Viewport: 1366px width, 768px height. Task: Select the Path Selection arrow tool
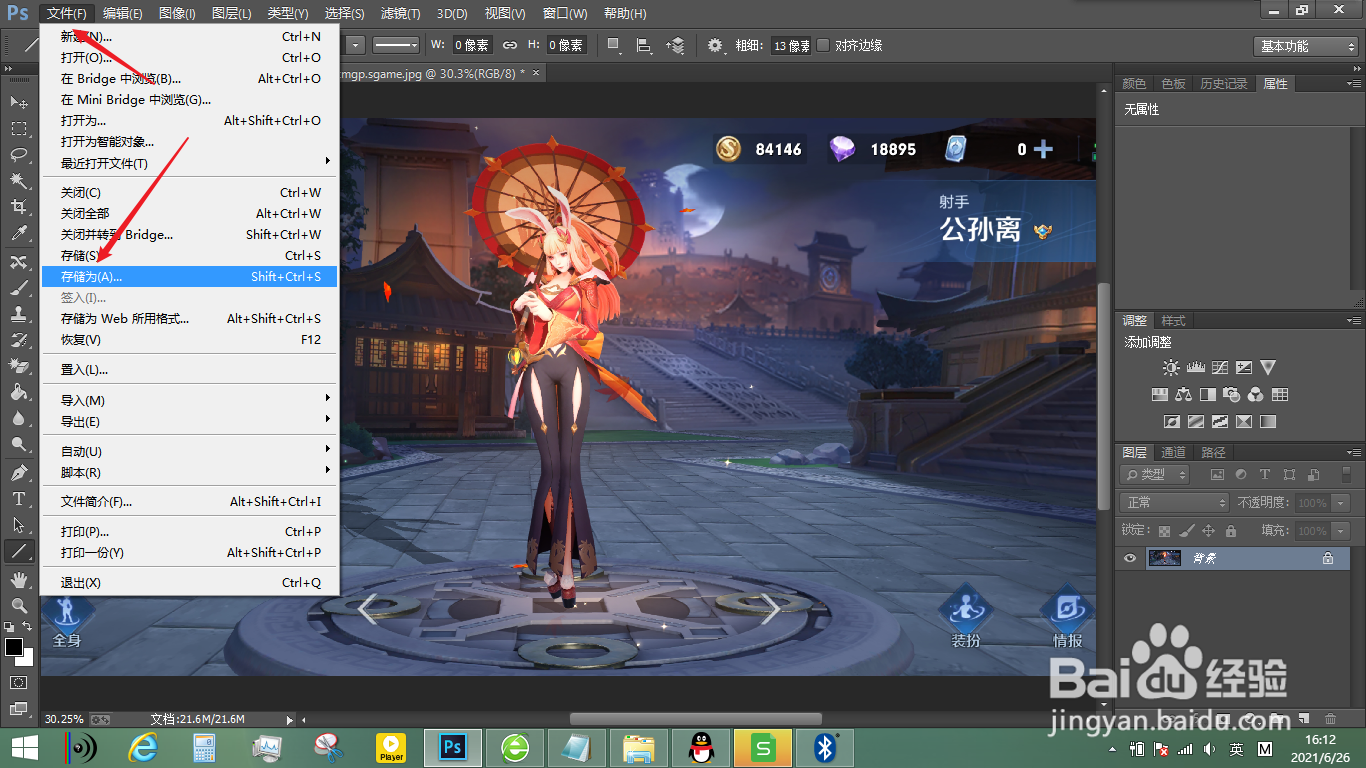click(18, 524)
